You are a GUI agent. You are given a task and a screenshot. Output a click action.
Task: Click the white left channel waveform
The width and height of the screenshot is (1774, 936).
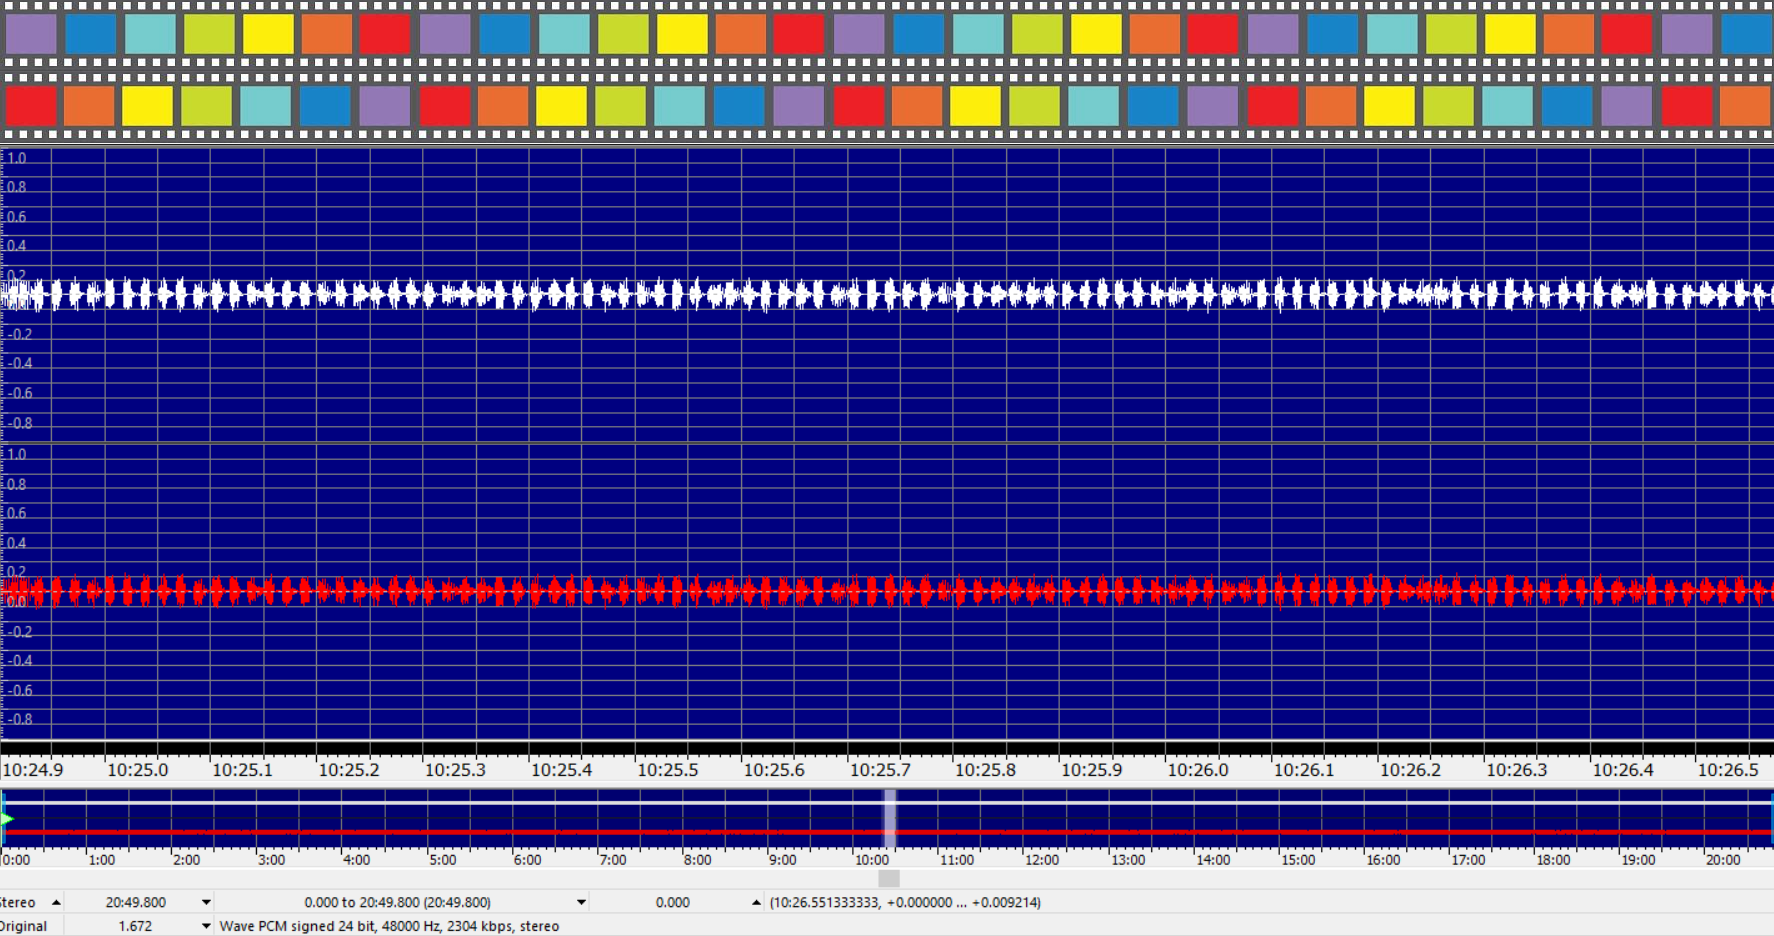point(887,295)
